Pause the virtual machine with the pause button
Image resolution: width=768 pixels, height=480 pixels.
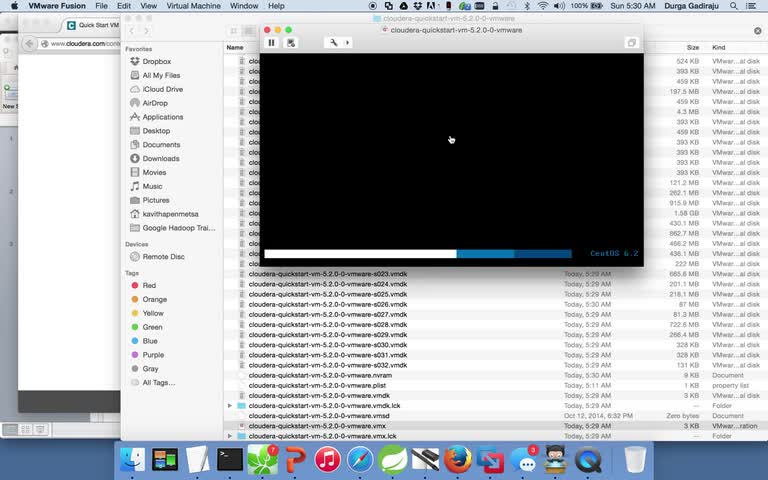[271, 43]
